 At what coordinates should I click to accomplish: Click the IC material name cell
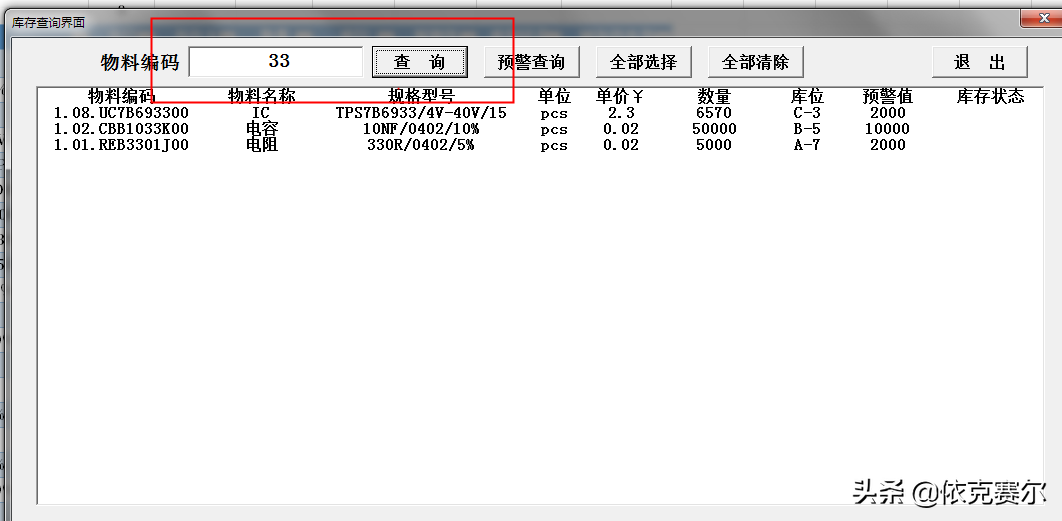coord(261,113)
